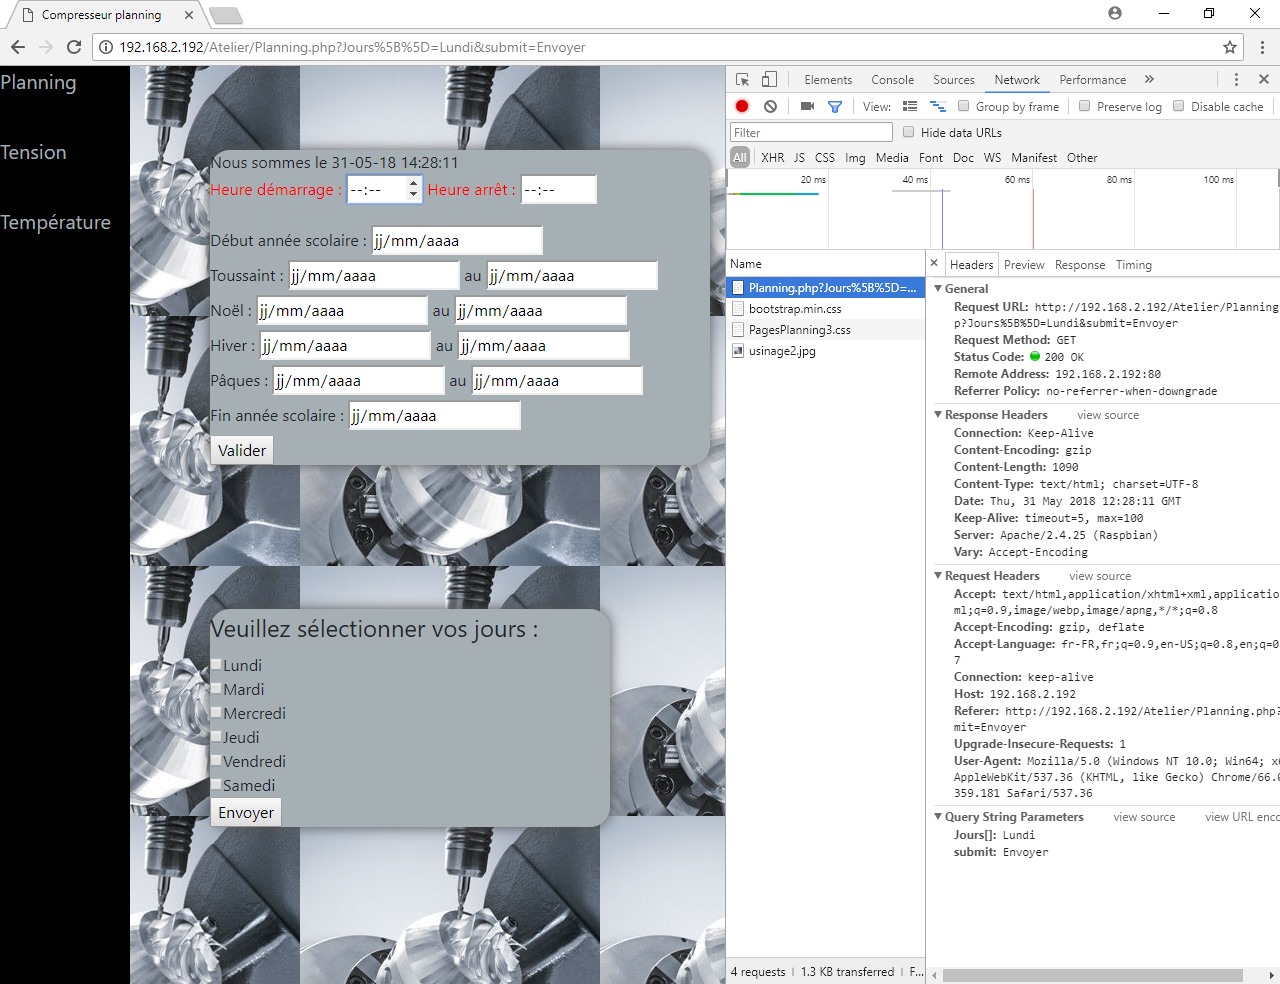Collapse the Response Headers section
Viewport: 1280px width, 984px height.
pyautogui.click(x=938, y=415)
